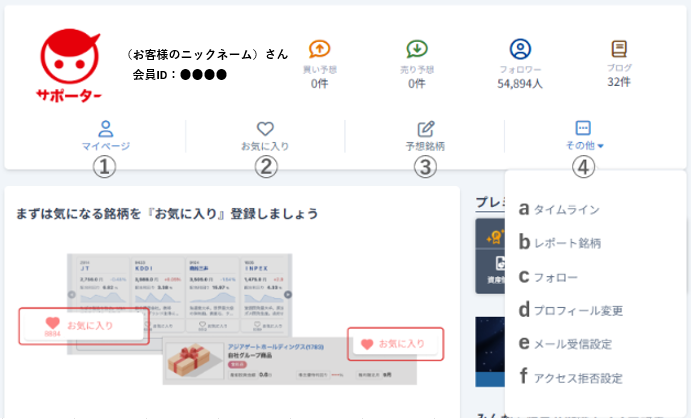Click the orange 買い予想 up-arrow icon
Image resolution: width=691 pixels, height=419 pixels.
click(319, 49)
